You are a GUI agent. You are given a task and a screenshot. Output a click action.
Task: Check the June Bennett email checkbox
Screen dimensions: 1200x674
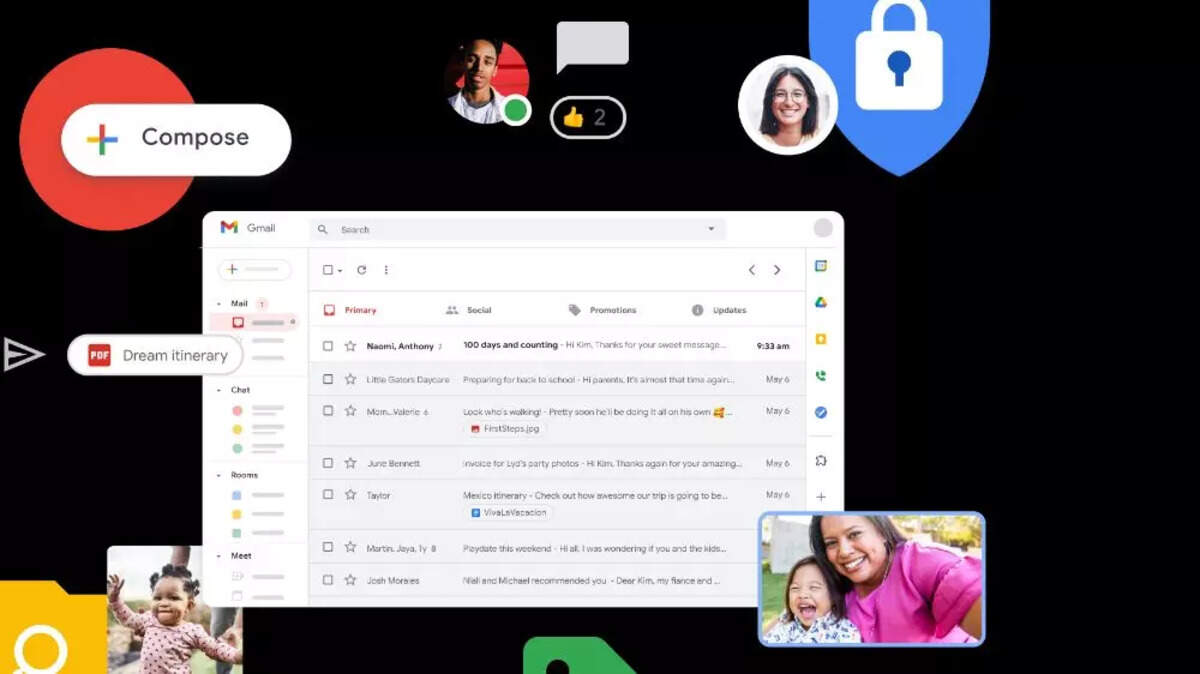[x=327, y=463]
